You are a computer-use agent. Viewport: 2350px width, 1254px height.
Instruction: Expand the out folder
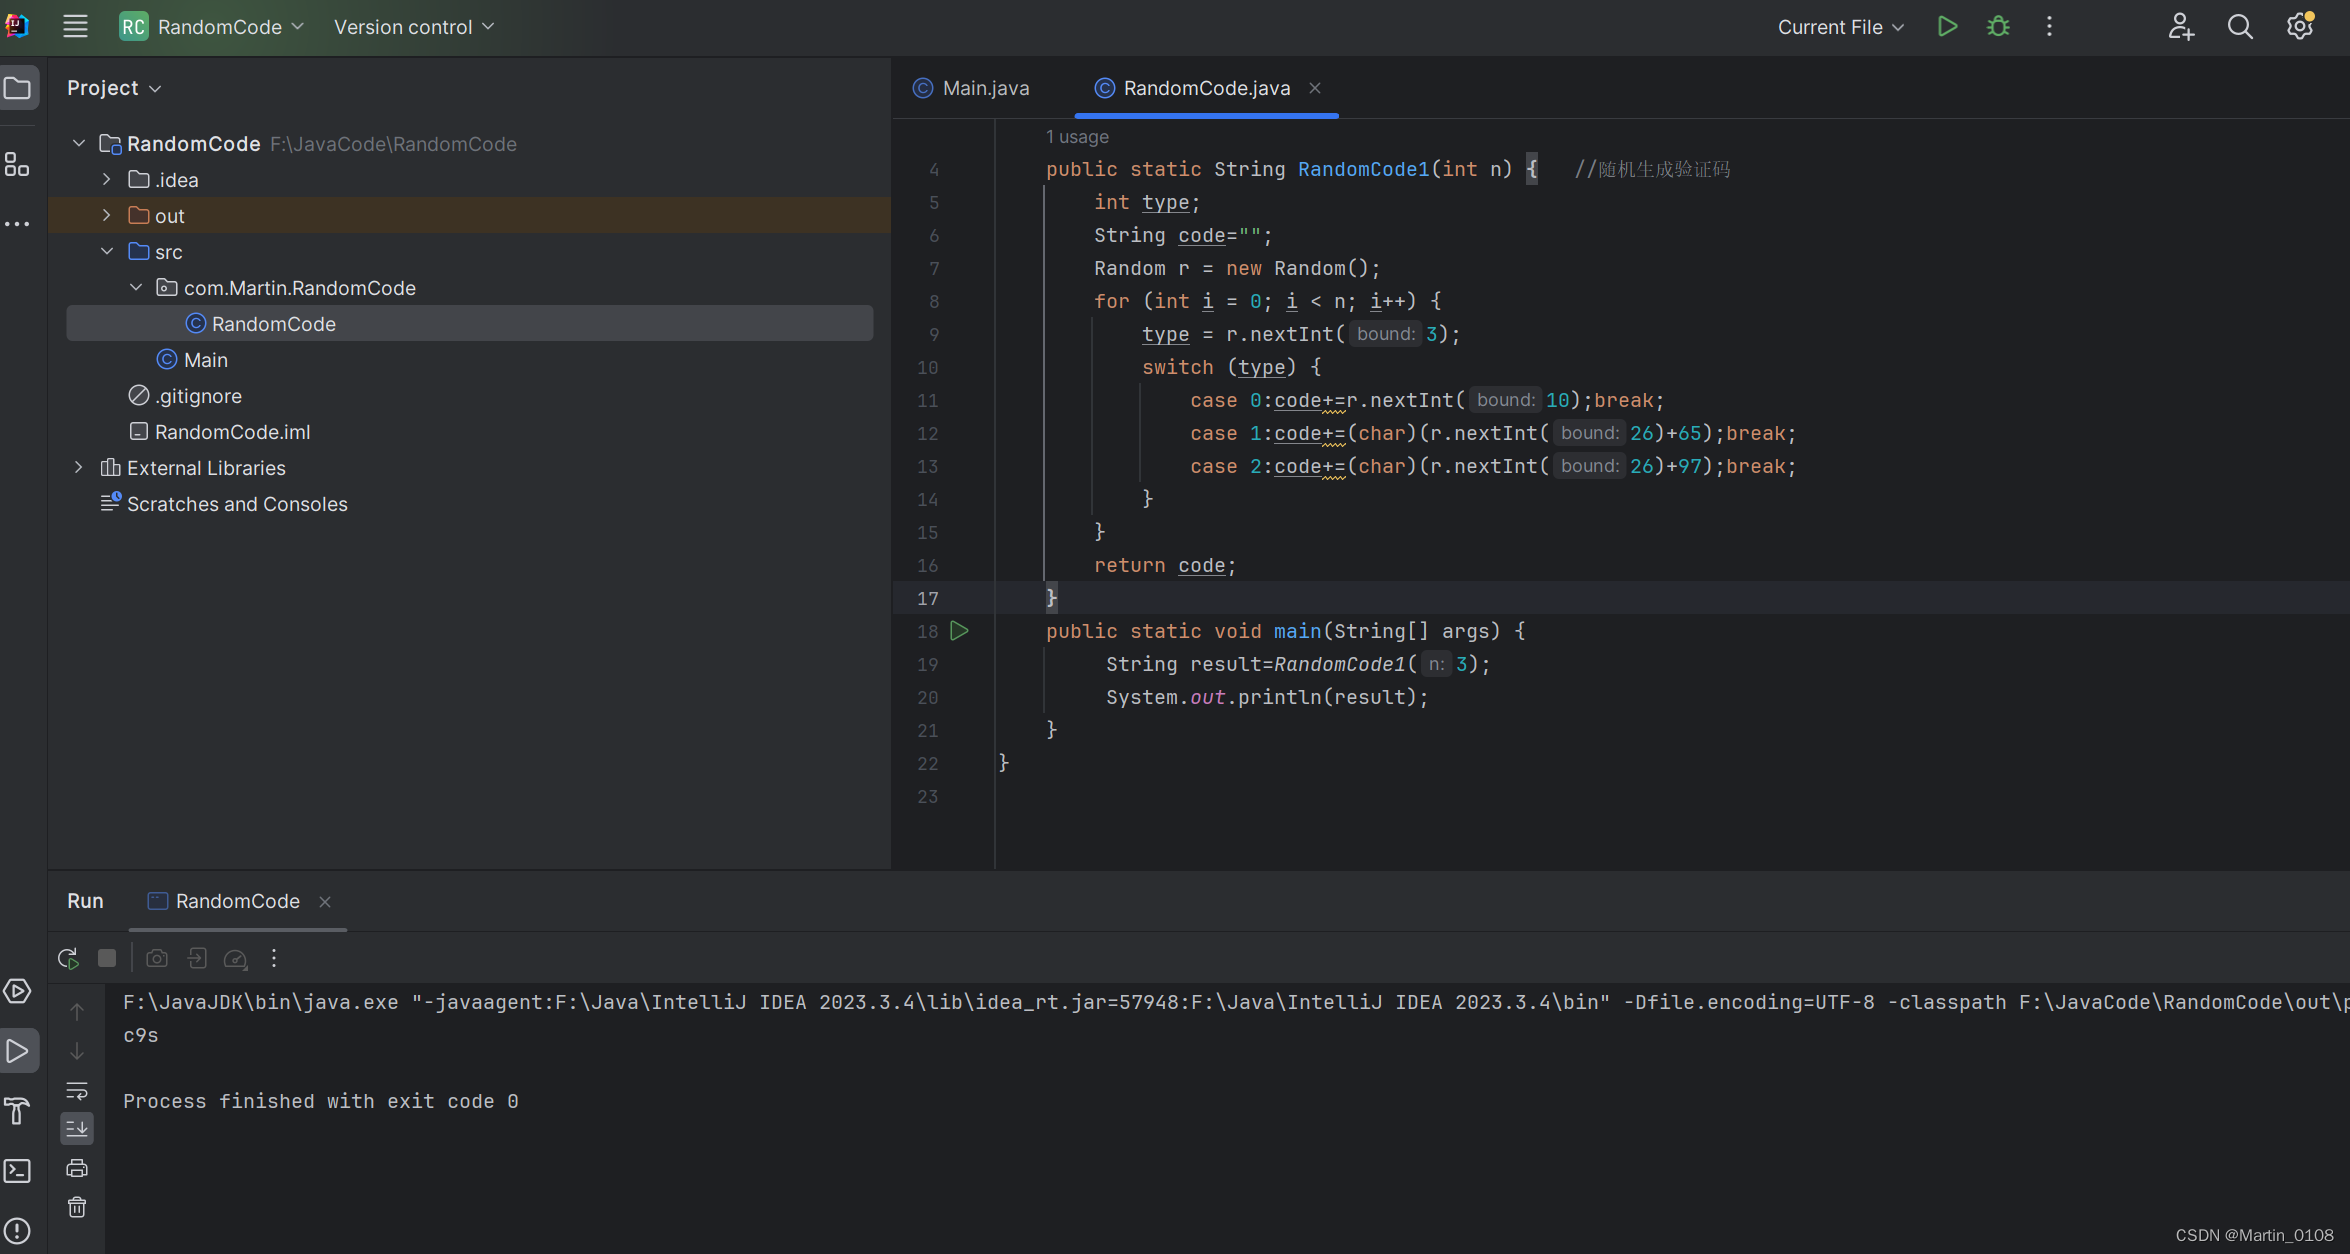107,216
